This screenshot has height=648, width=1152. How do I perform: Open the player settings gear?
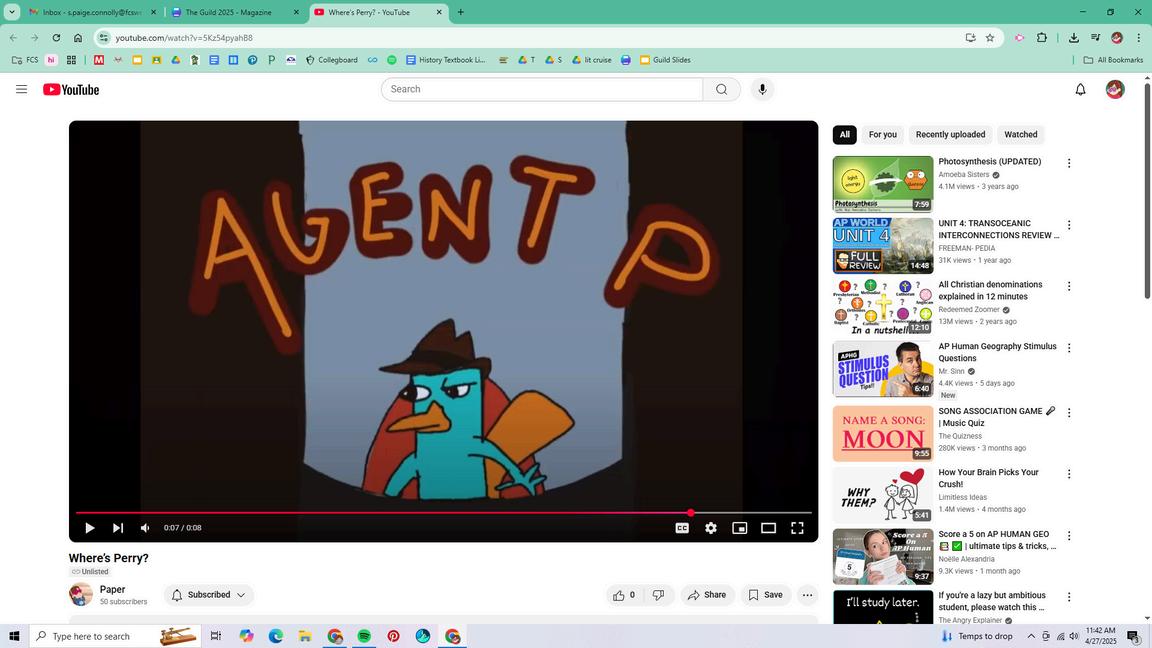pos(710,528)
